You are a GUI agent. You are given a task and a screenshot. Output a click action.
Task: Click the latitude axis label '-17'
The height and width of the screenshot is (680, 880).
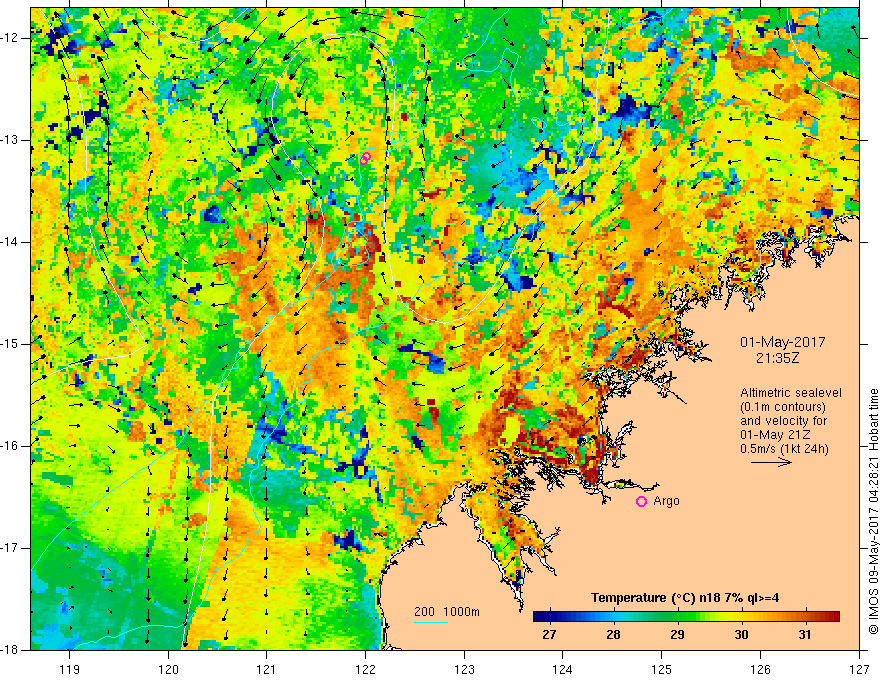coord(10,548)
